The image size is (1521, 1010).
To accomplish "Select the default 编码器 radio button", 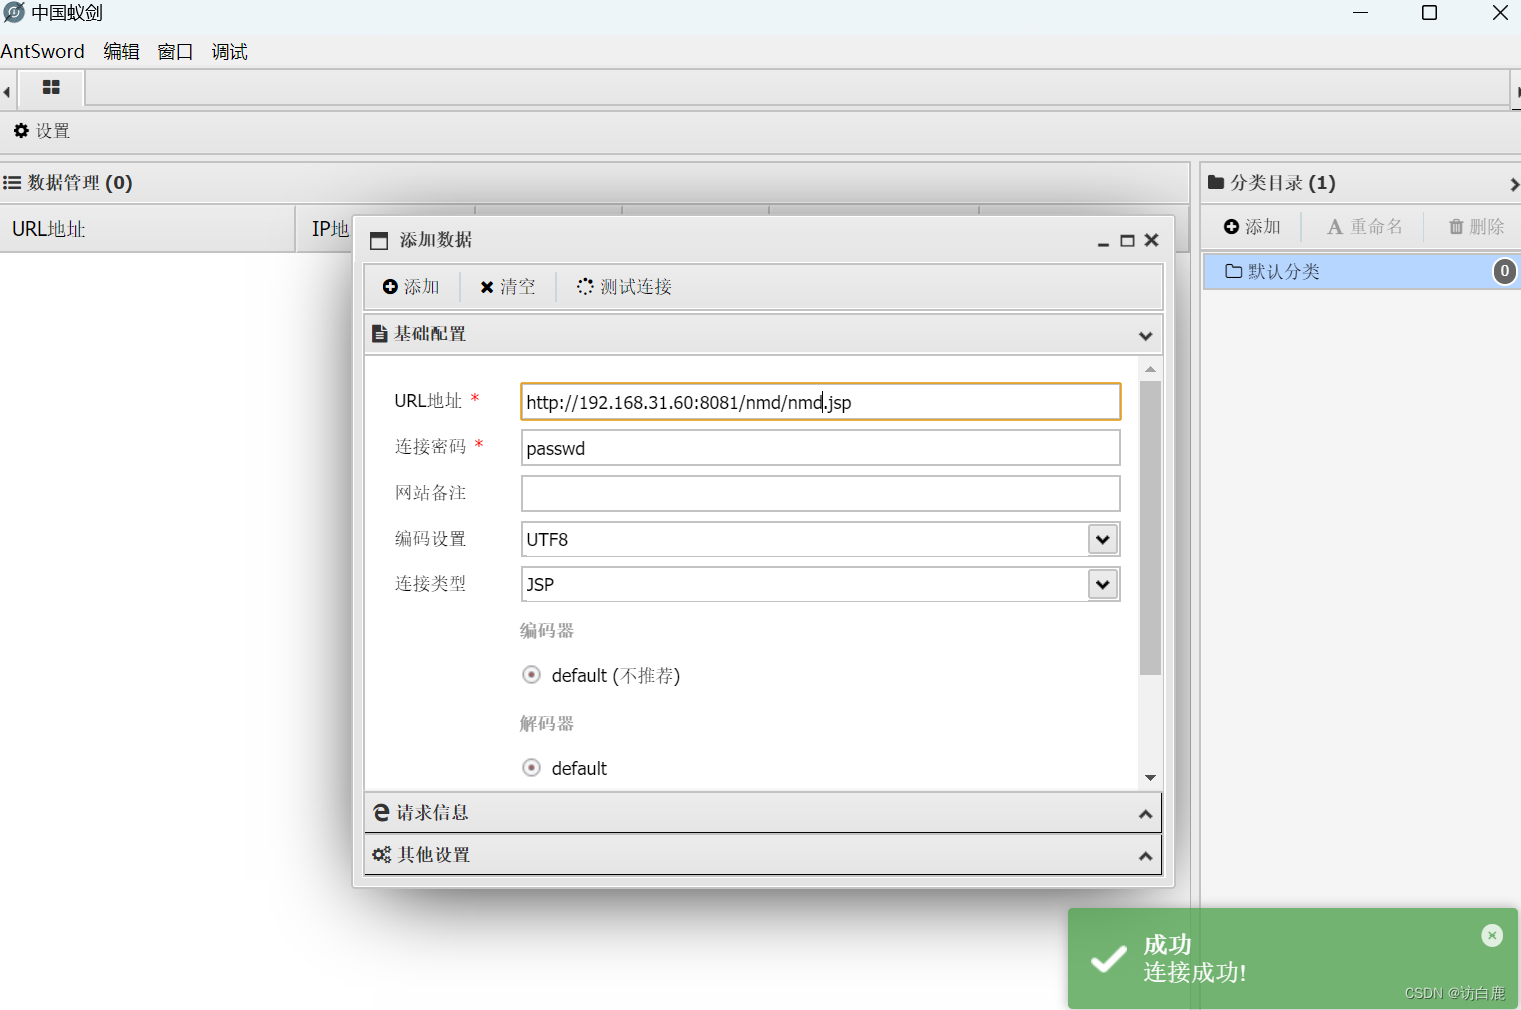I will point(531,675).
